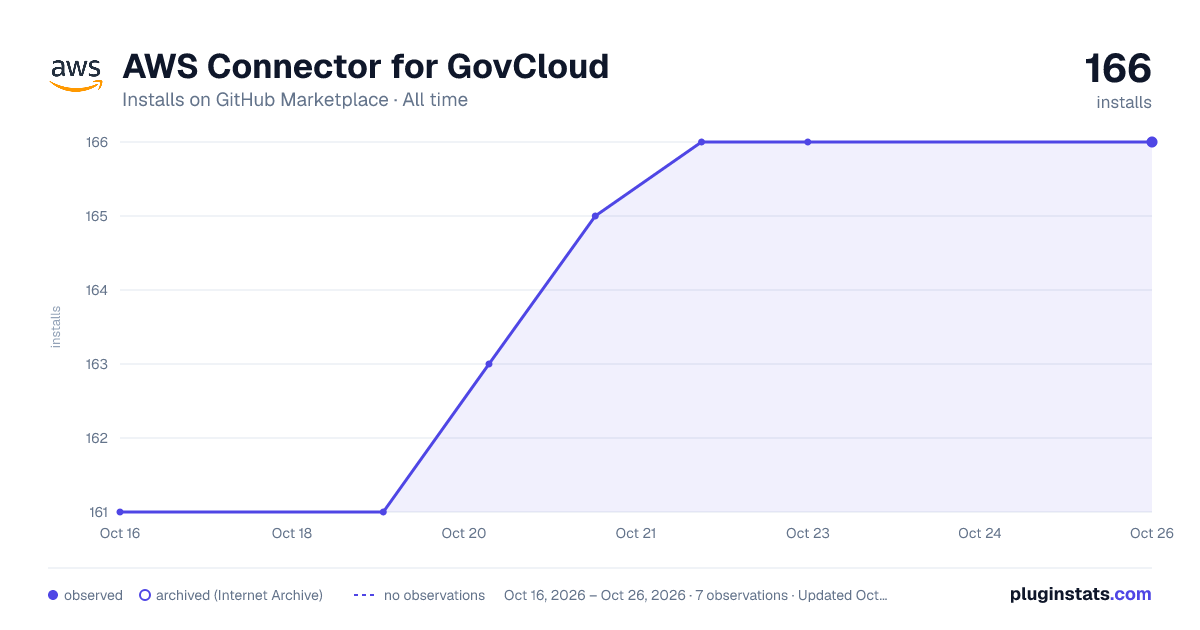Viewport: 1200px width, 630px height.
Task: Click the y-axis label 163
Action: tap(97, 364)
